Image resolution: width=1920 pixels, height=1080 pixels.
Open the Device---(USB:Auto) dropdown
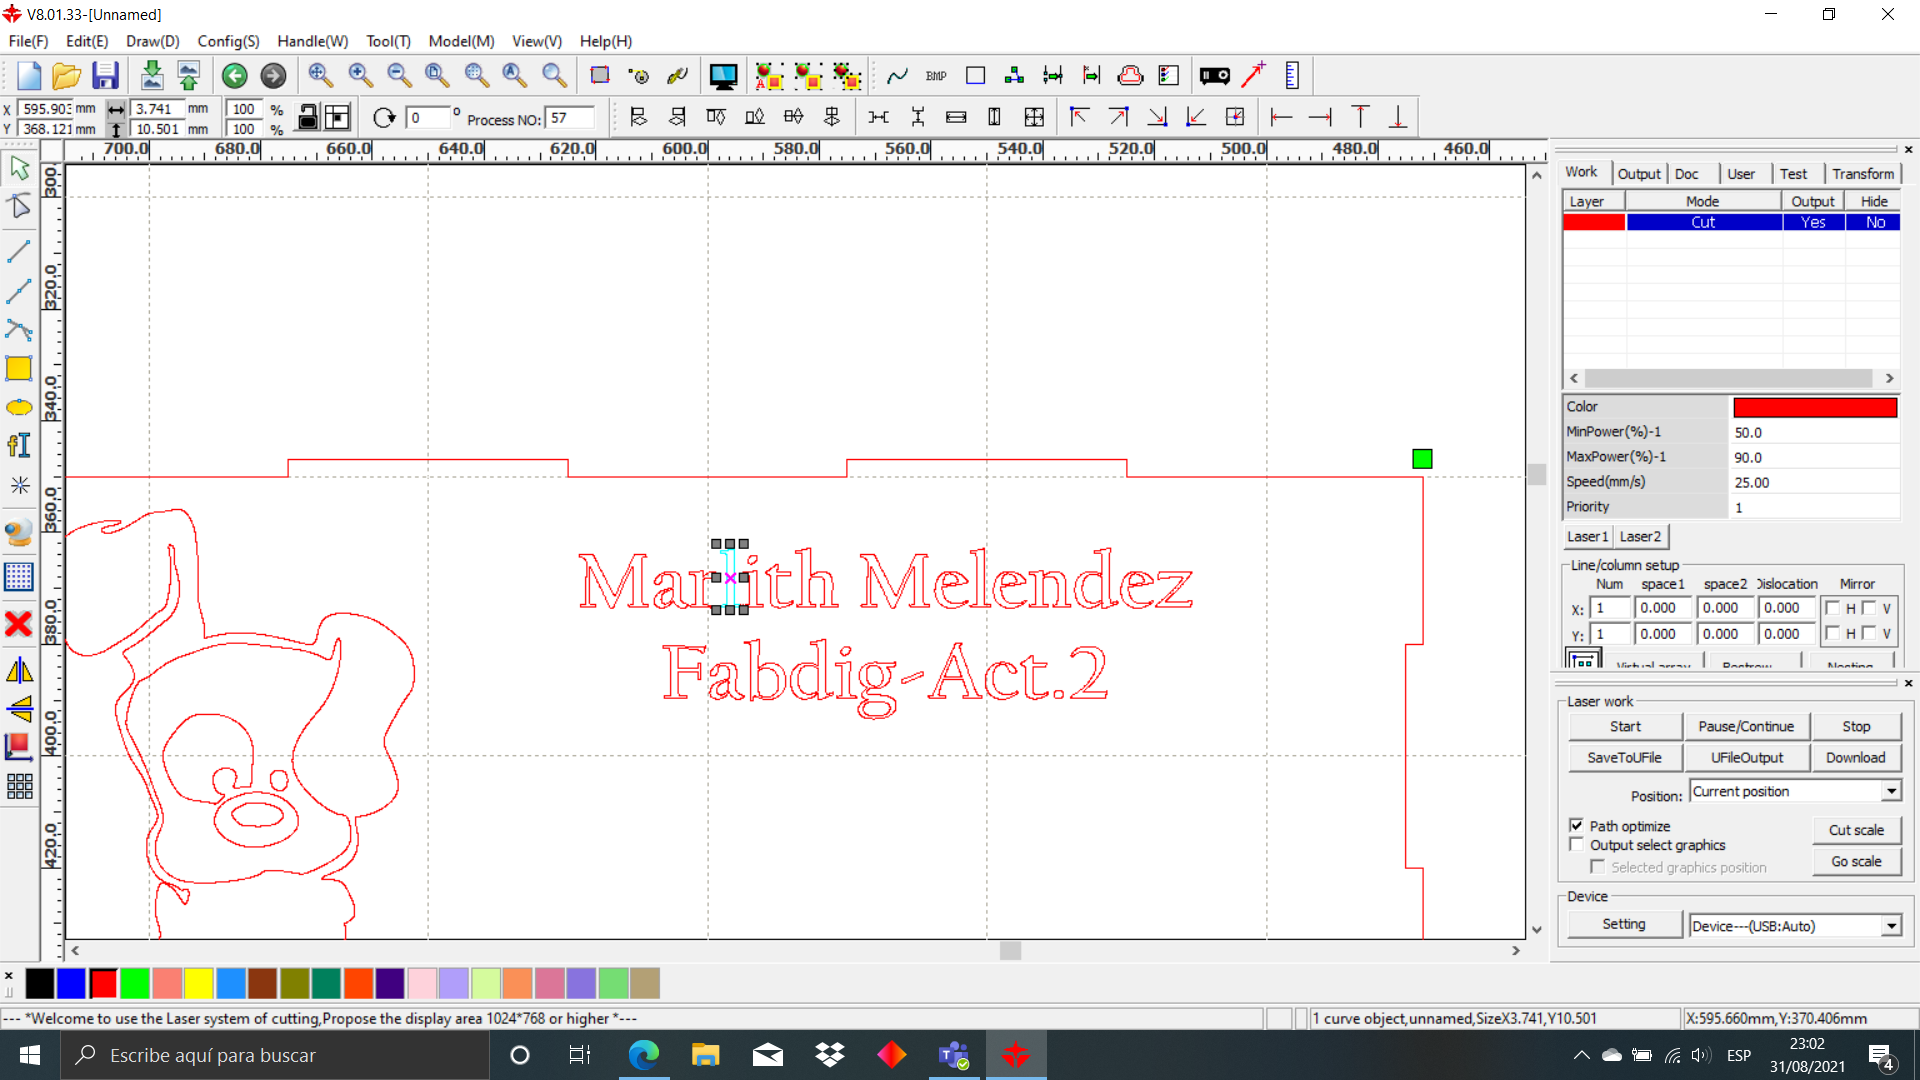(x=1890, y=925)
